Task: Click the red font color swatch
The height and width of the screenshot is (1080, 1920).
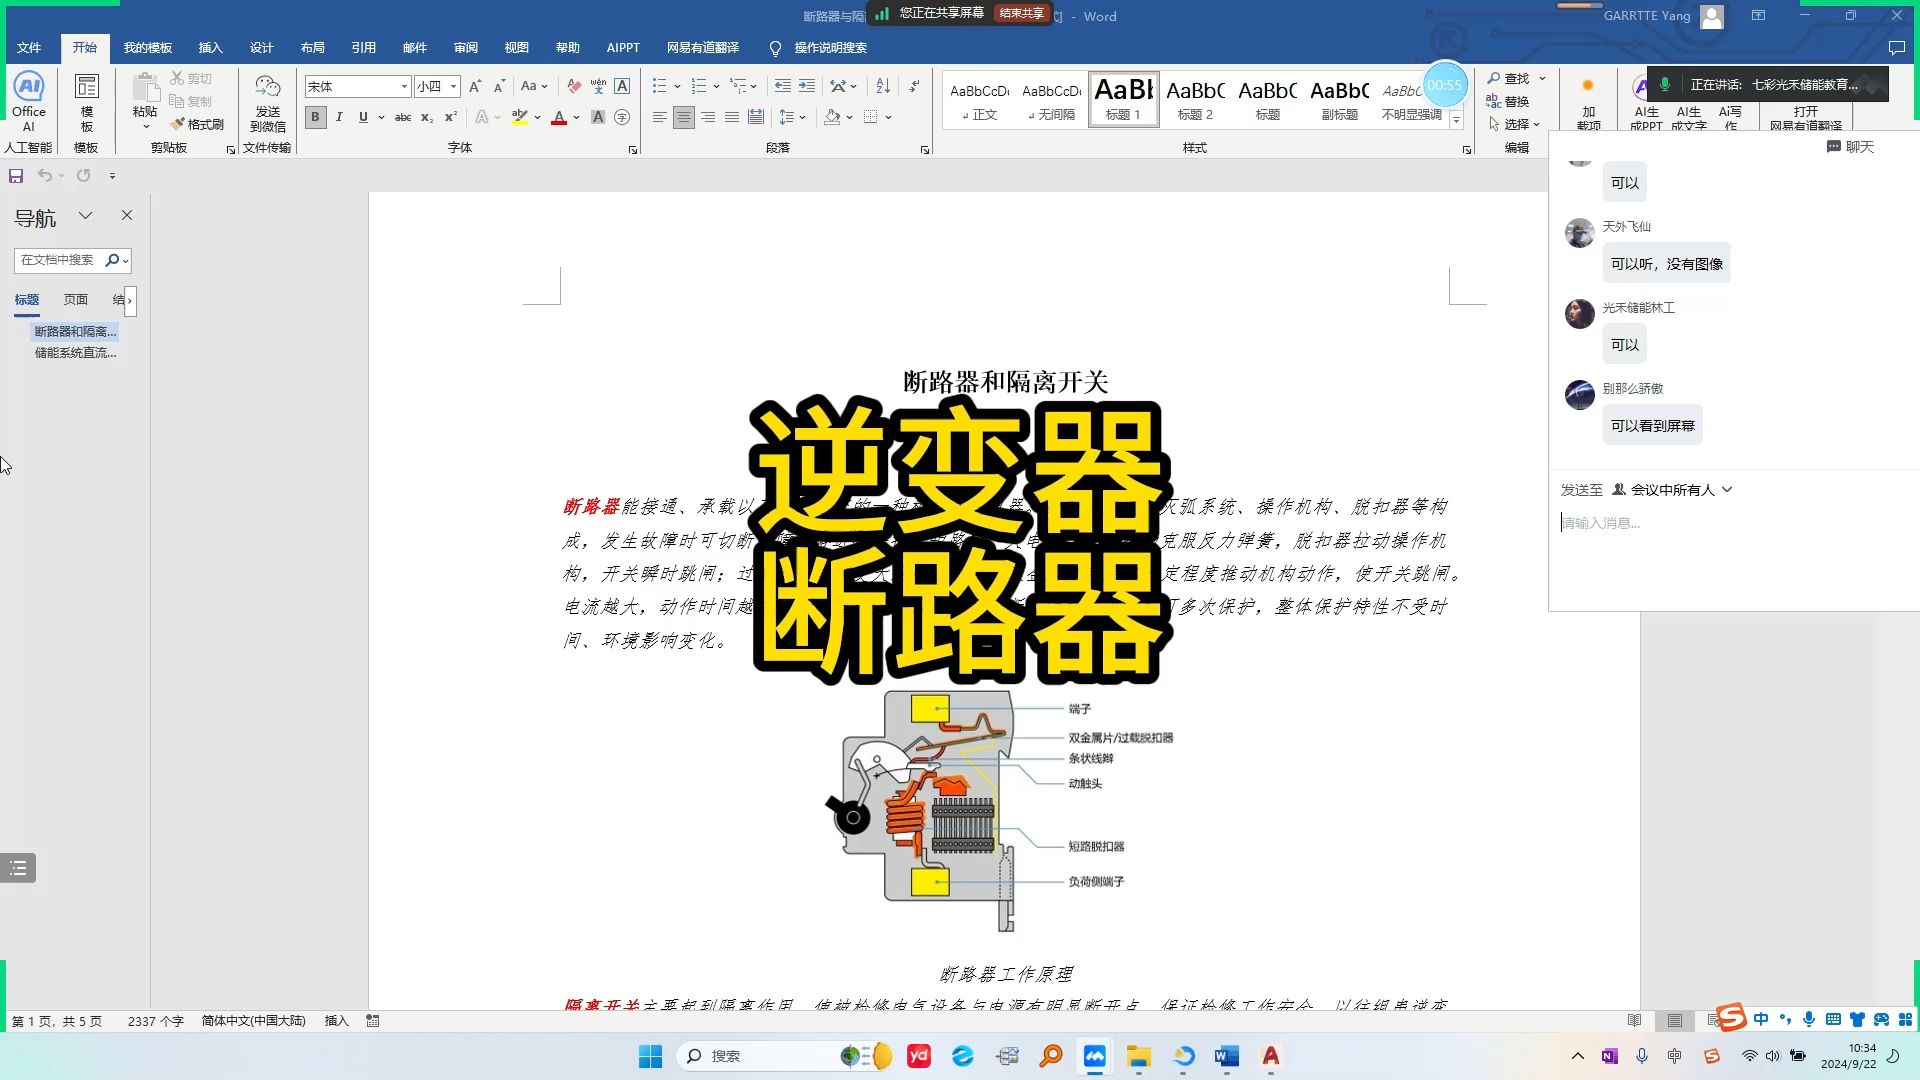Action: pyautogui.click(x=559, y=117)
